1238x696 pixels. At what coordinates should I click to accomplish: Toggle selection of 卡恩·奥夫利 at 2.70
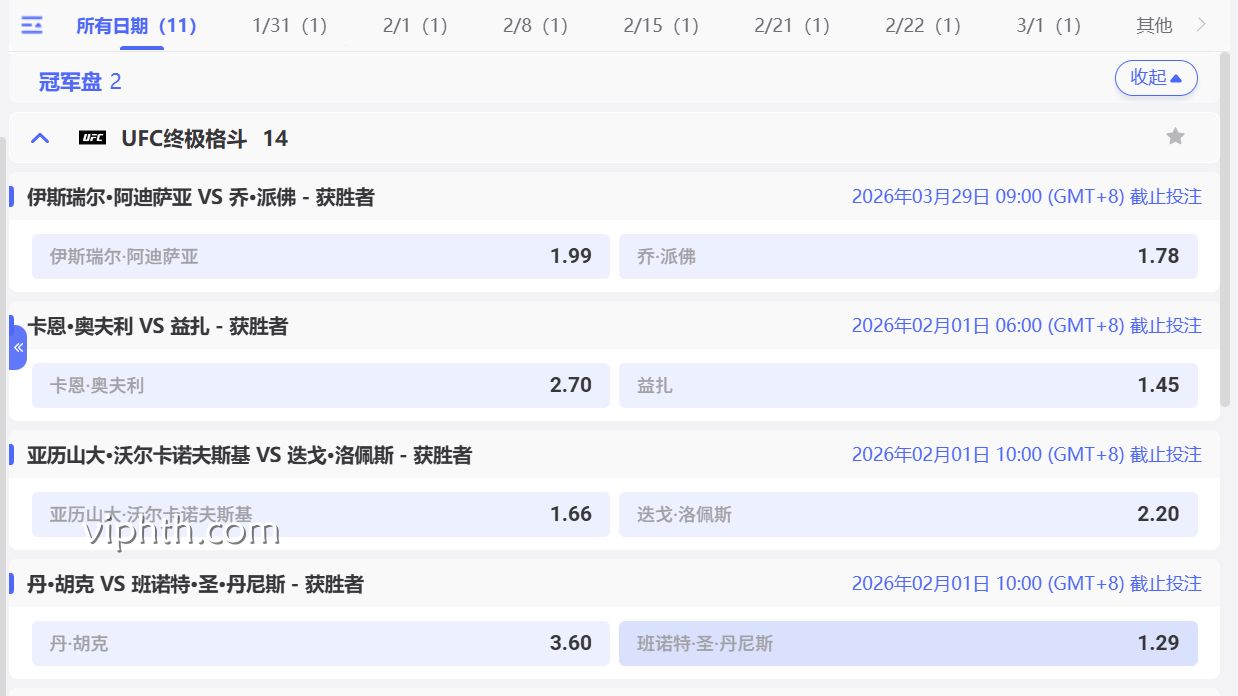[320, 385]
